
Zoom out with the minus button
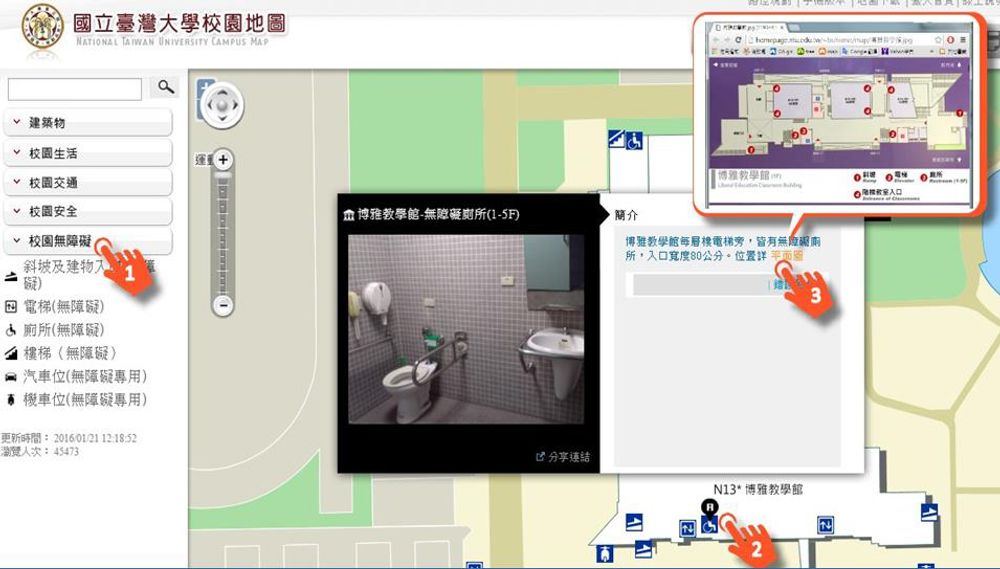pos(224,305)
